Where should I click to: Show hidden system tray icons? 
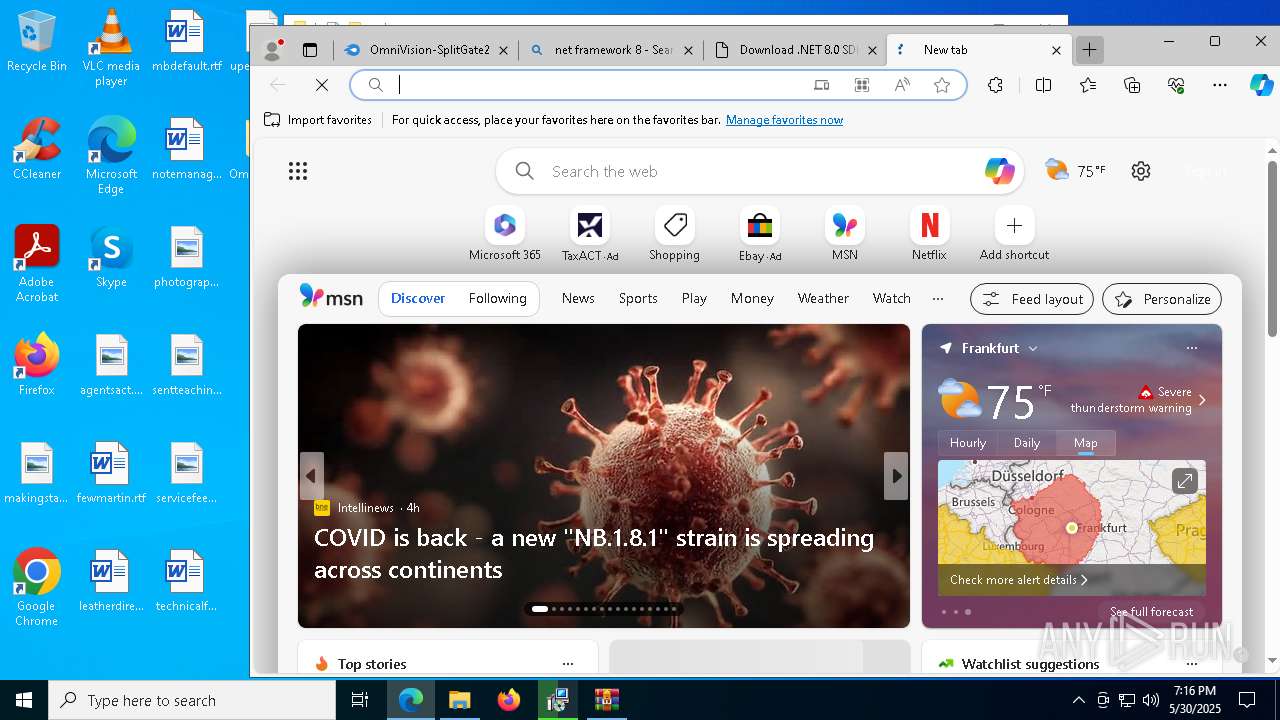(1078, 700)
